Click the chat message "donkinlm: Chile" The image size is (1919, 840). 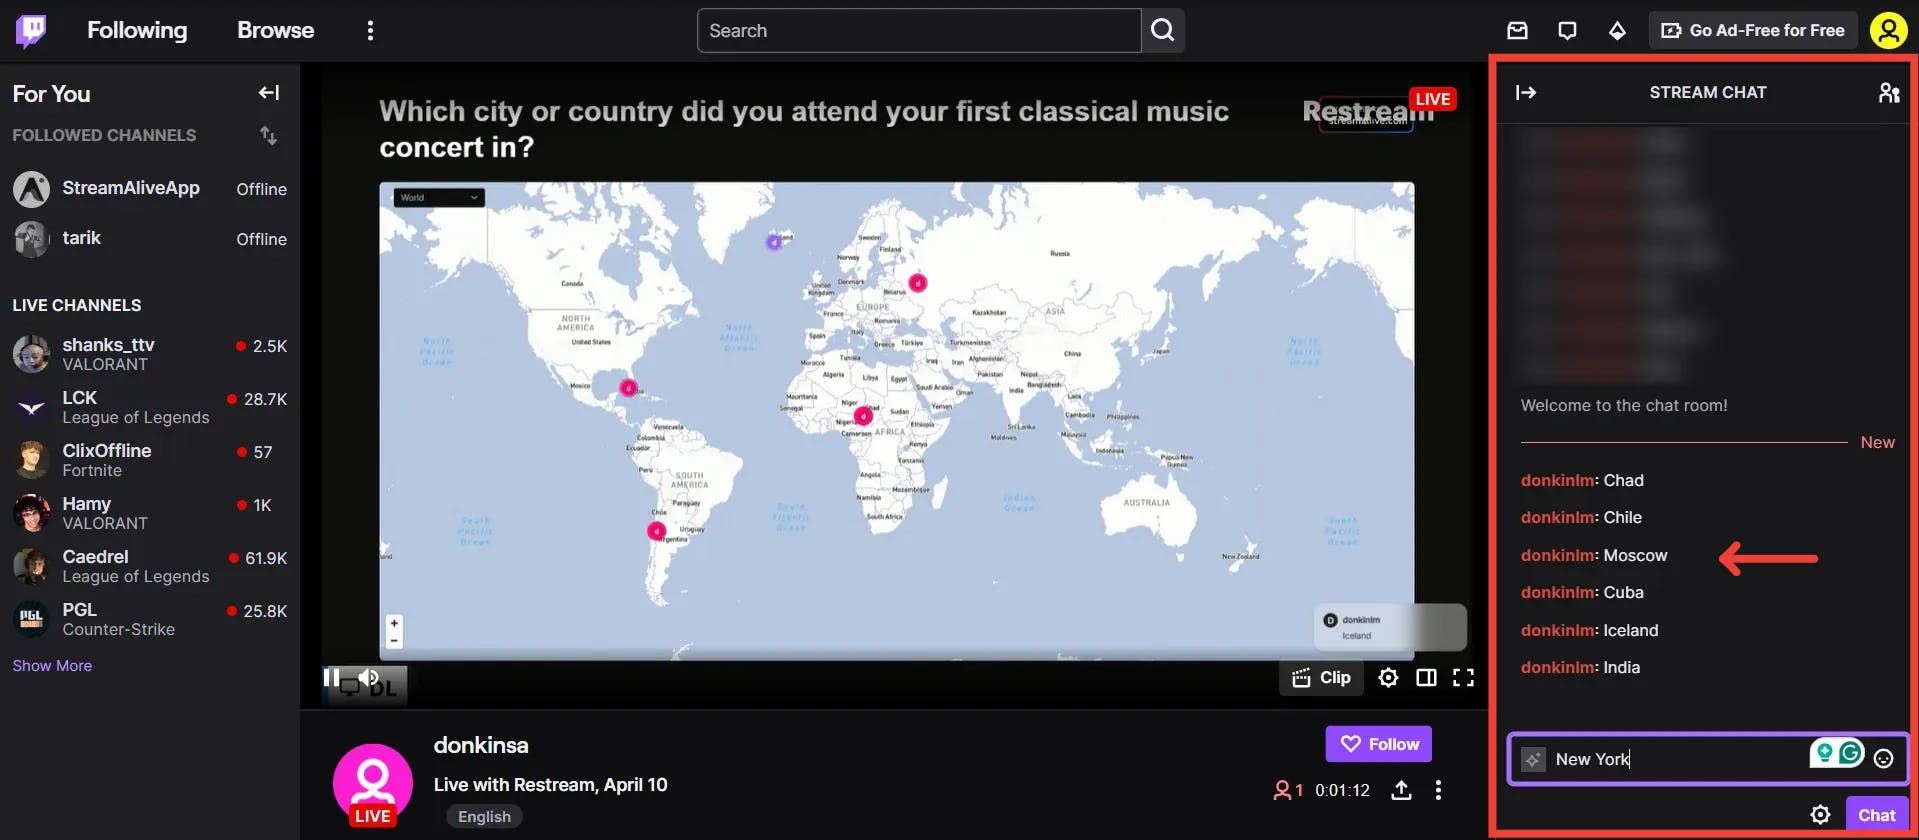(x=1581, y=518)
